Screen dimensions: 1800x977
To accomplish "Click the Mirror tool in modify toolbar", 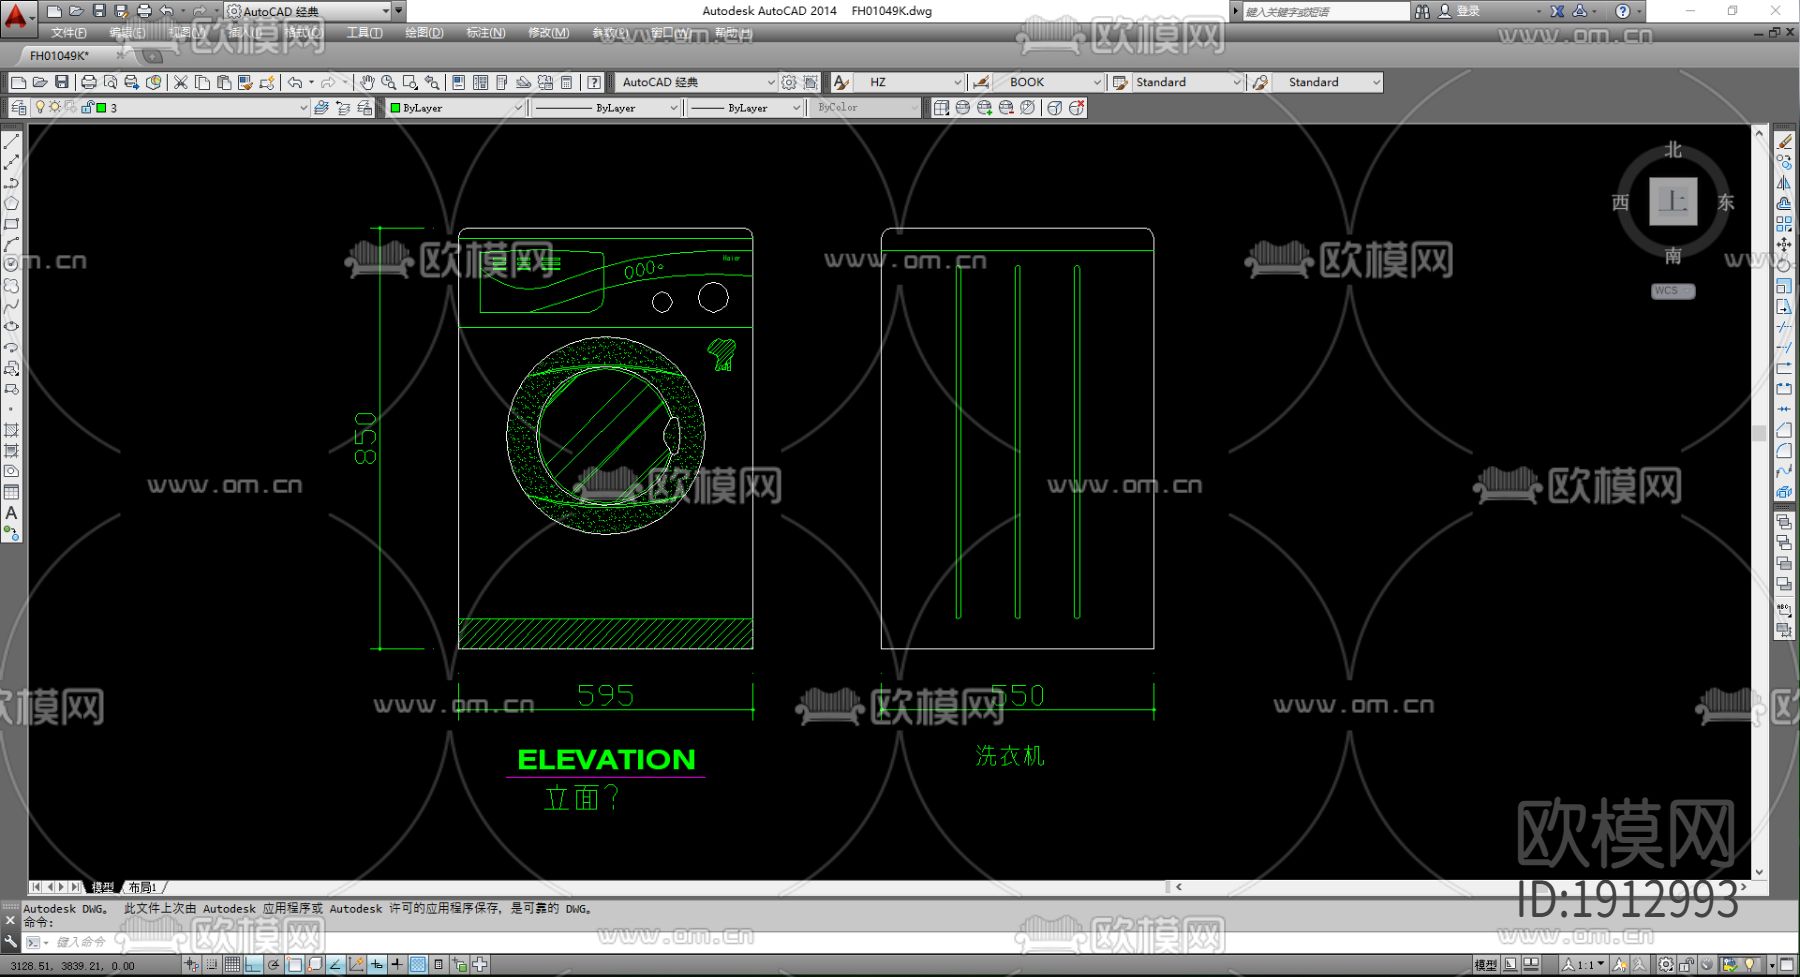I will 1784,183.
